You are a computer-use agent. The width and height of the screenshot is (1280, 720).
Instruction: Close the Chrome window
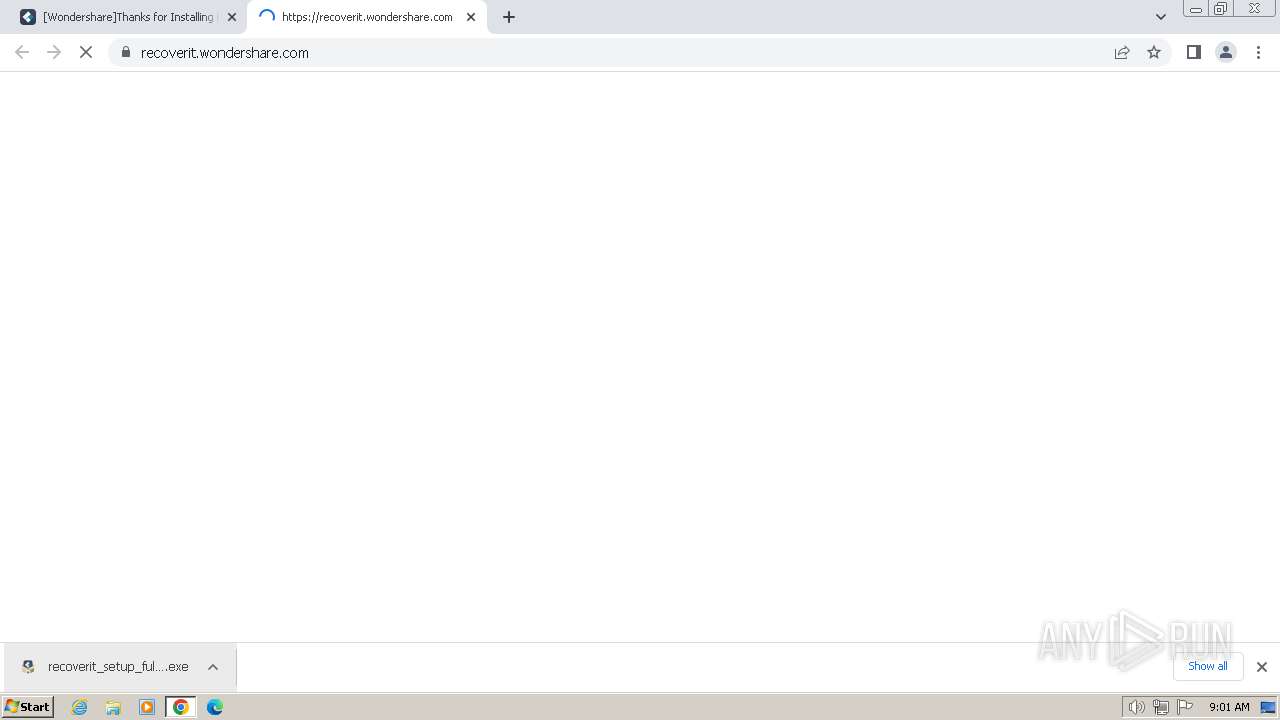pyautogui.click(x=1254, y=9)
